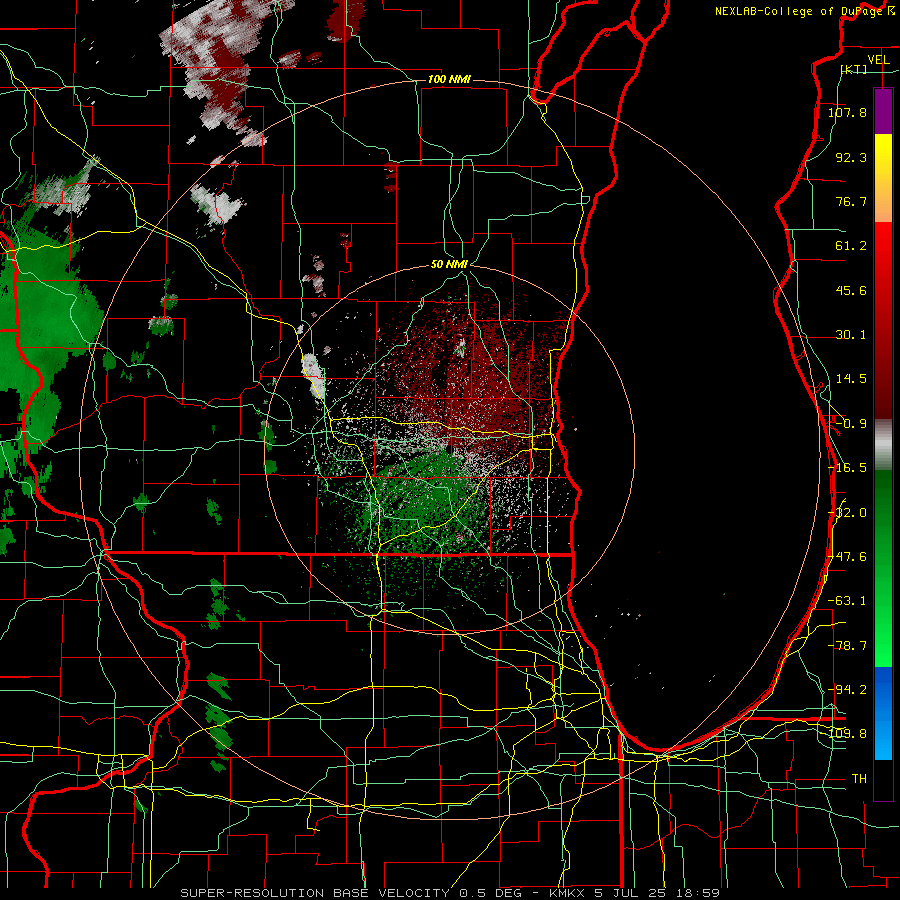
Task: Select the 14.5 value on velocity scale
Action: click(x=851, y=379)
